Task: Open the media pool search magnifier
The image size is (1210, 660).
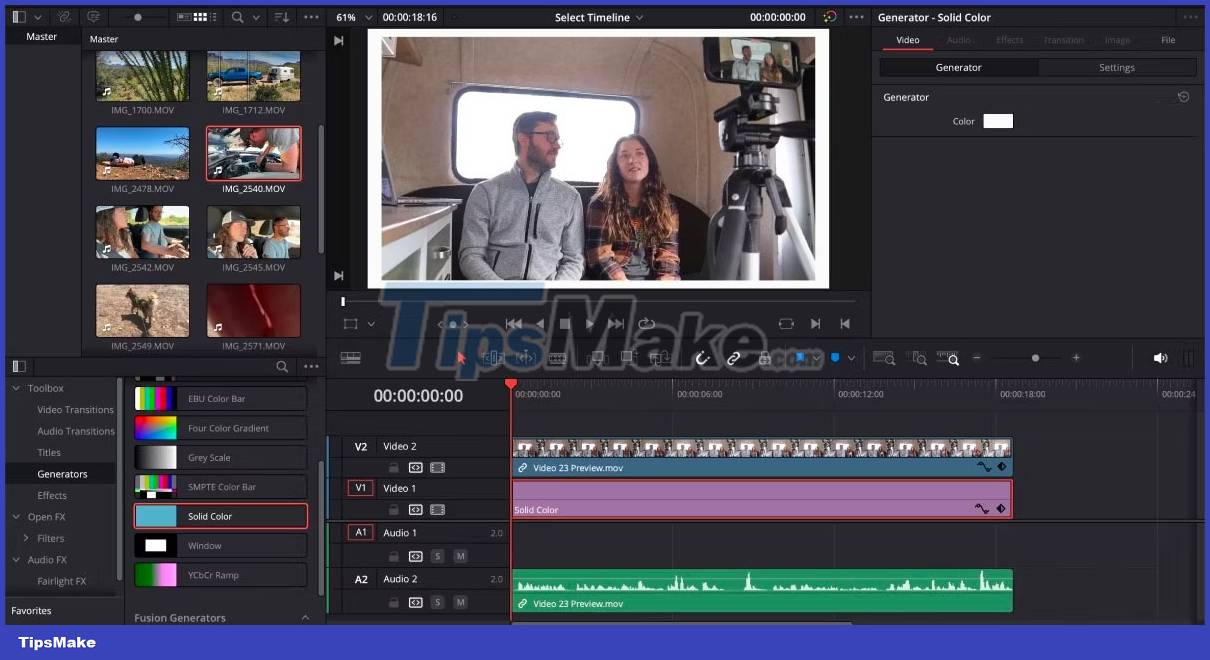Action: point(238,17)
